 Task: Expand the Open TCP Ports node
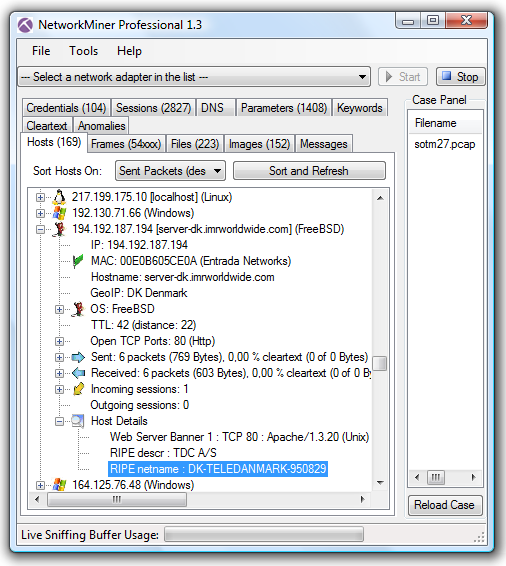(60, 341)
